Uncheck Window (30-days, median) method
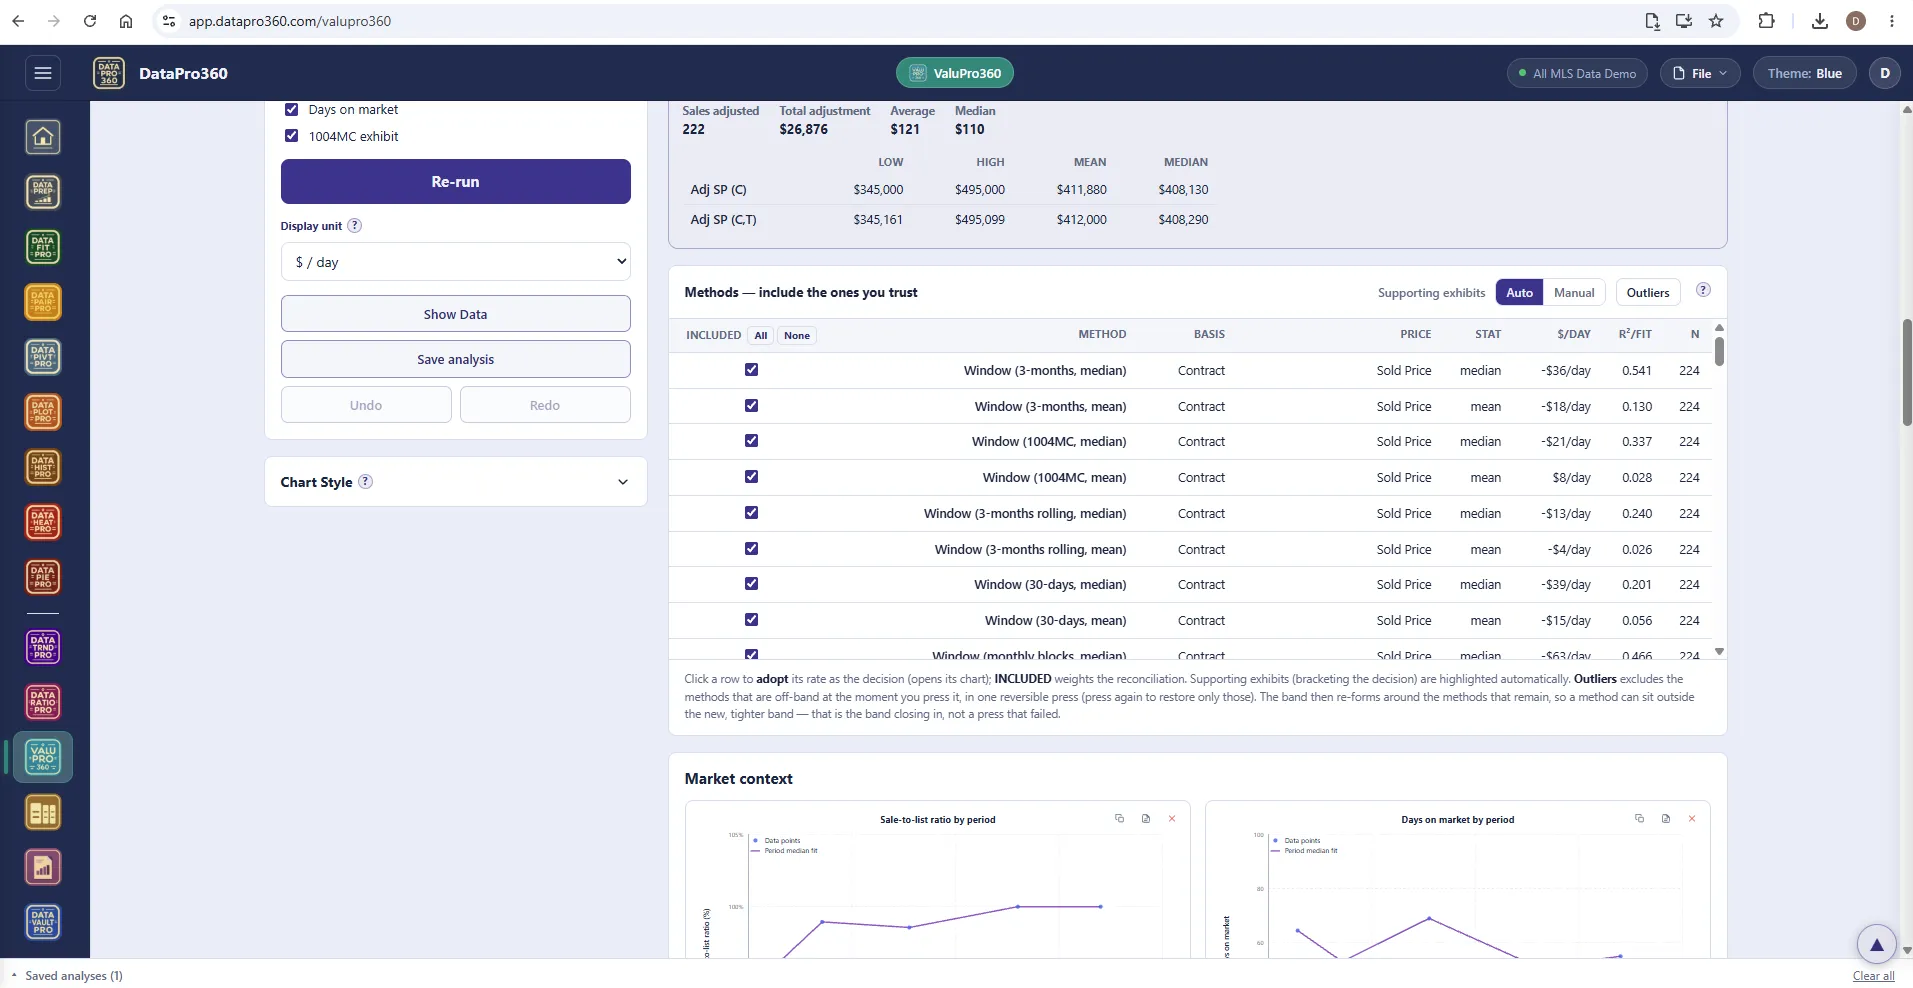Viewport: 1913px width, 988px height. (x=751, y=584)
